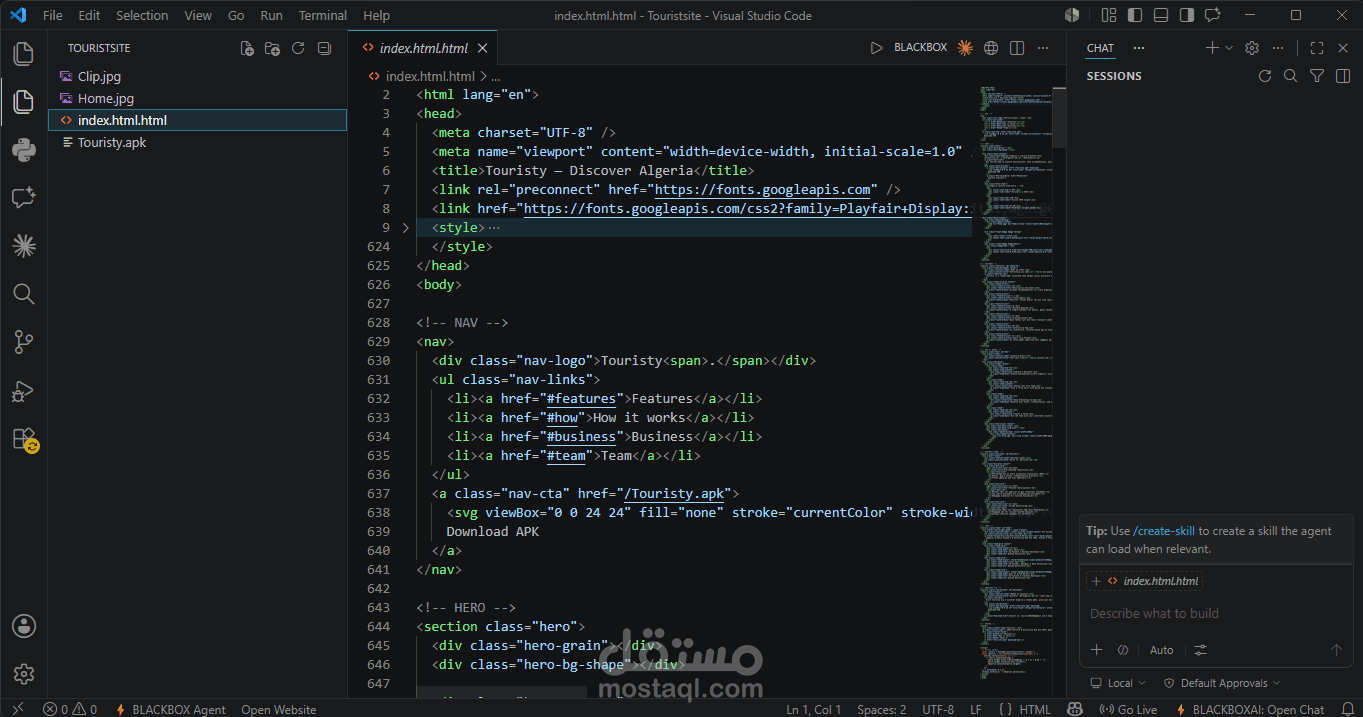The height and width of the screenshot is (717, 1363).
Task: Toggle the secondary side bar
Action: [1187, 15]
